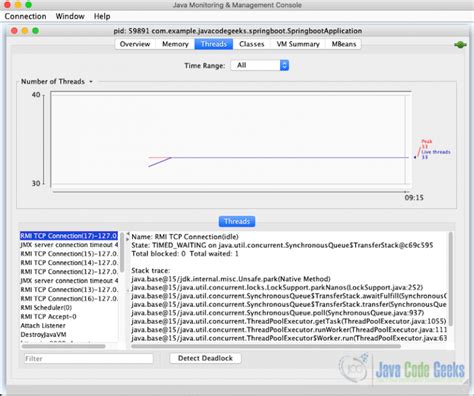Select RMI TCP Connection(12) thread

[69, 272]
